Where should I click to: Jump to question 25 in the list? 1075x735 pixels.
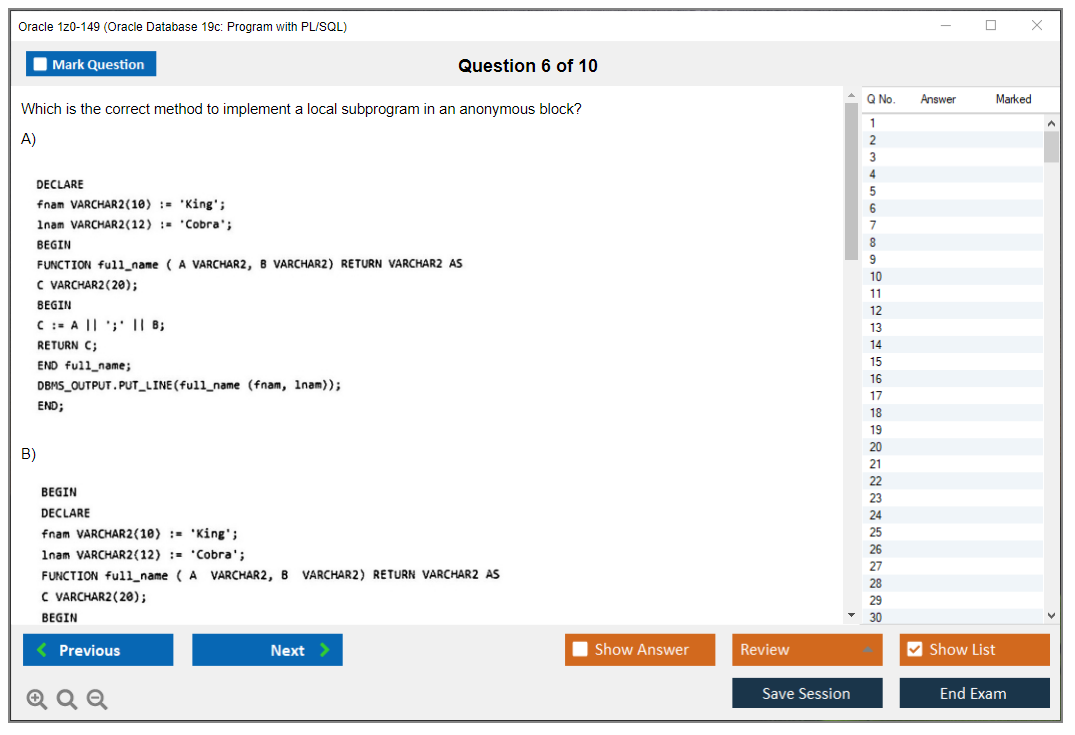pyautogui.click(x=876, y=532)
